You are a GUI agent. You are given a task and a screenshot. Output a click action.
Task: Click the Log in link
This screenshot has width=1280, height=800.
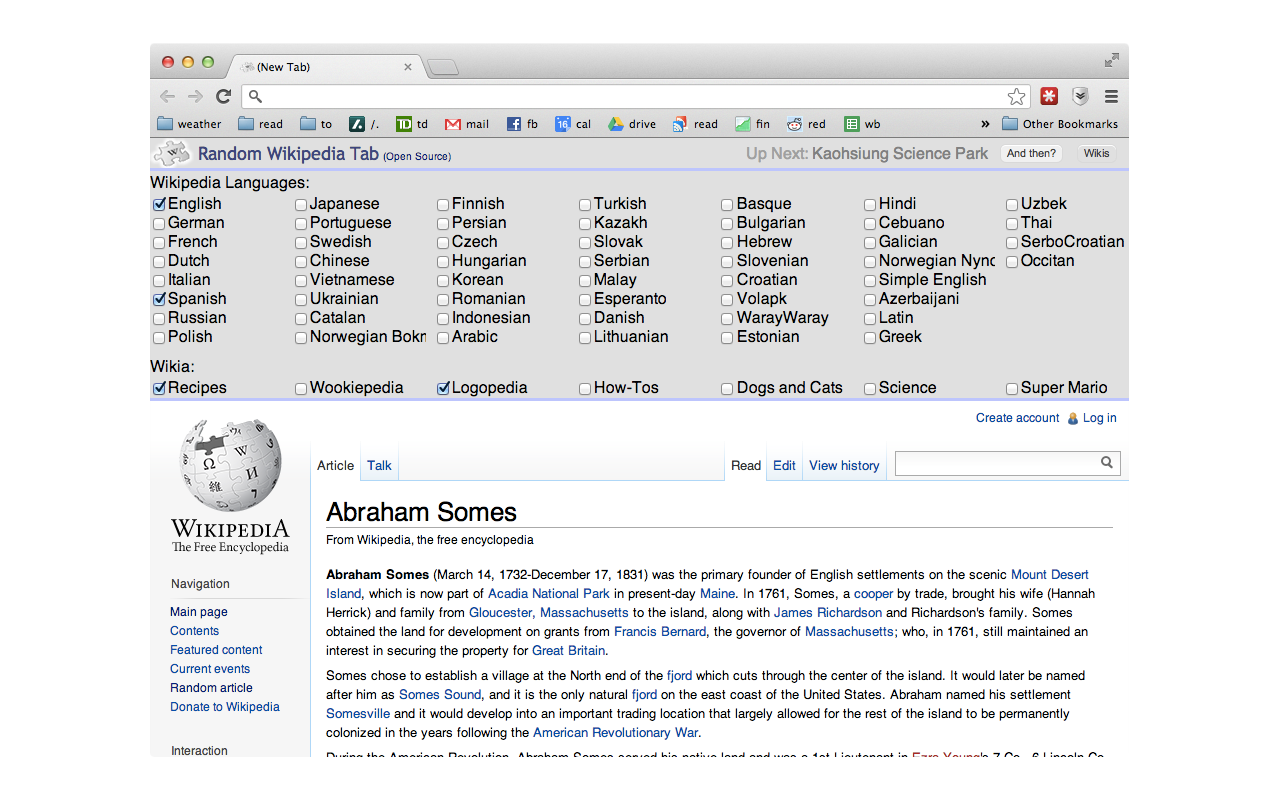[1099, 418]
